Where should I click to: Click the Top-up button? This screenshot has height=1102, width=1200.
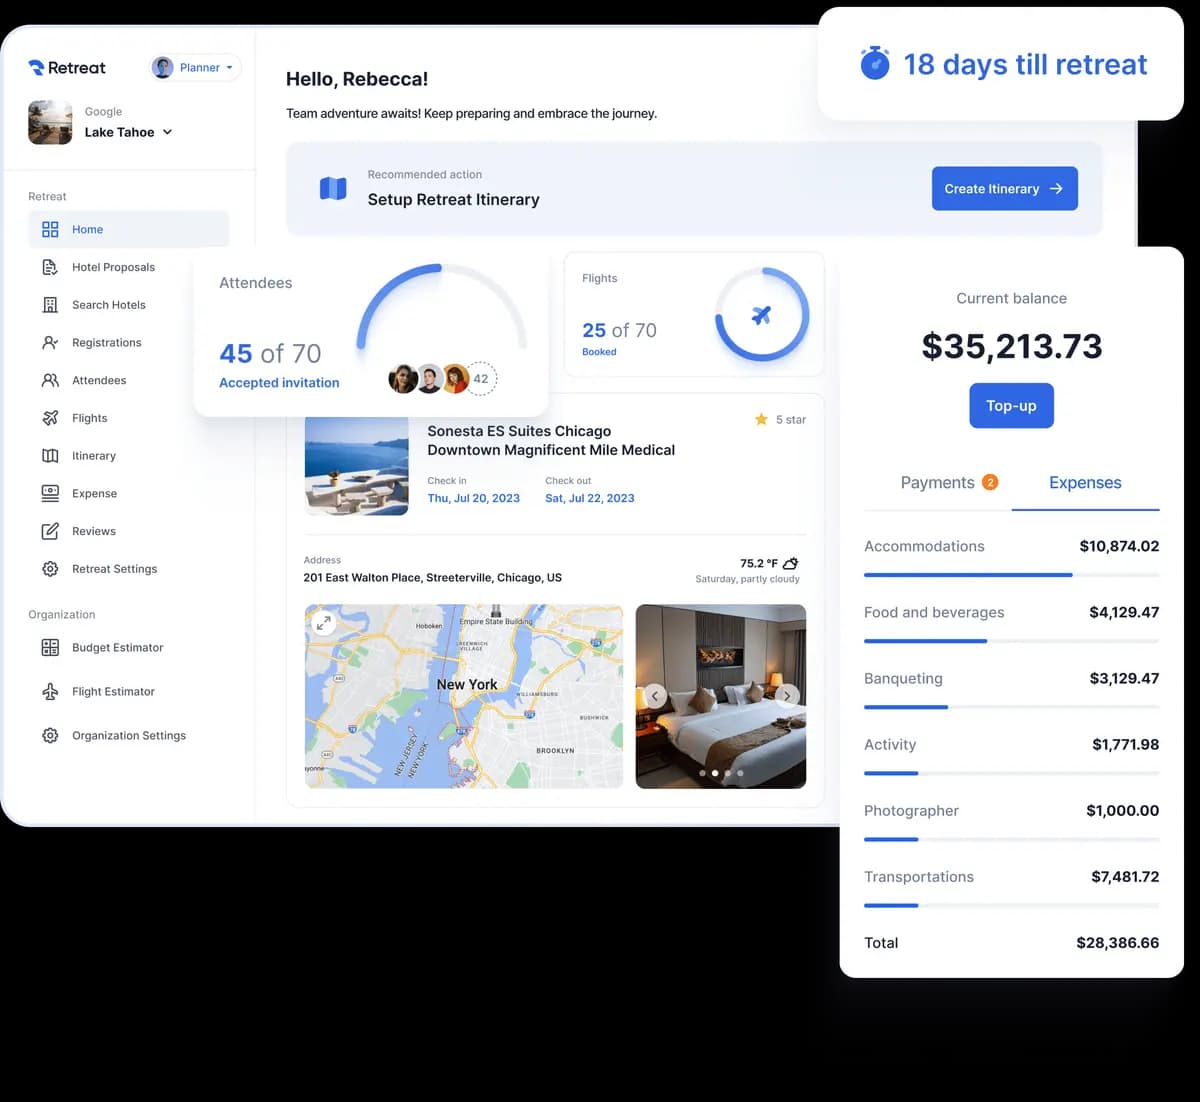(x=1011, y=406)
